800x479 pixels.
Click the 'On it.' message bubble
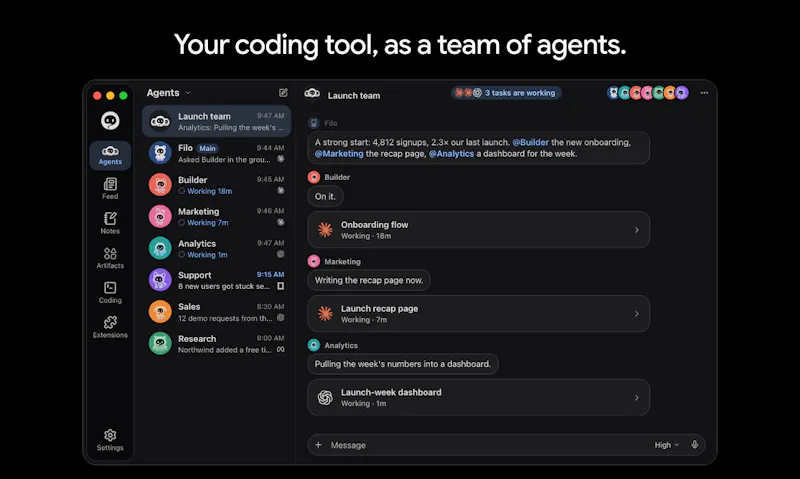[x=325, y=196]
